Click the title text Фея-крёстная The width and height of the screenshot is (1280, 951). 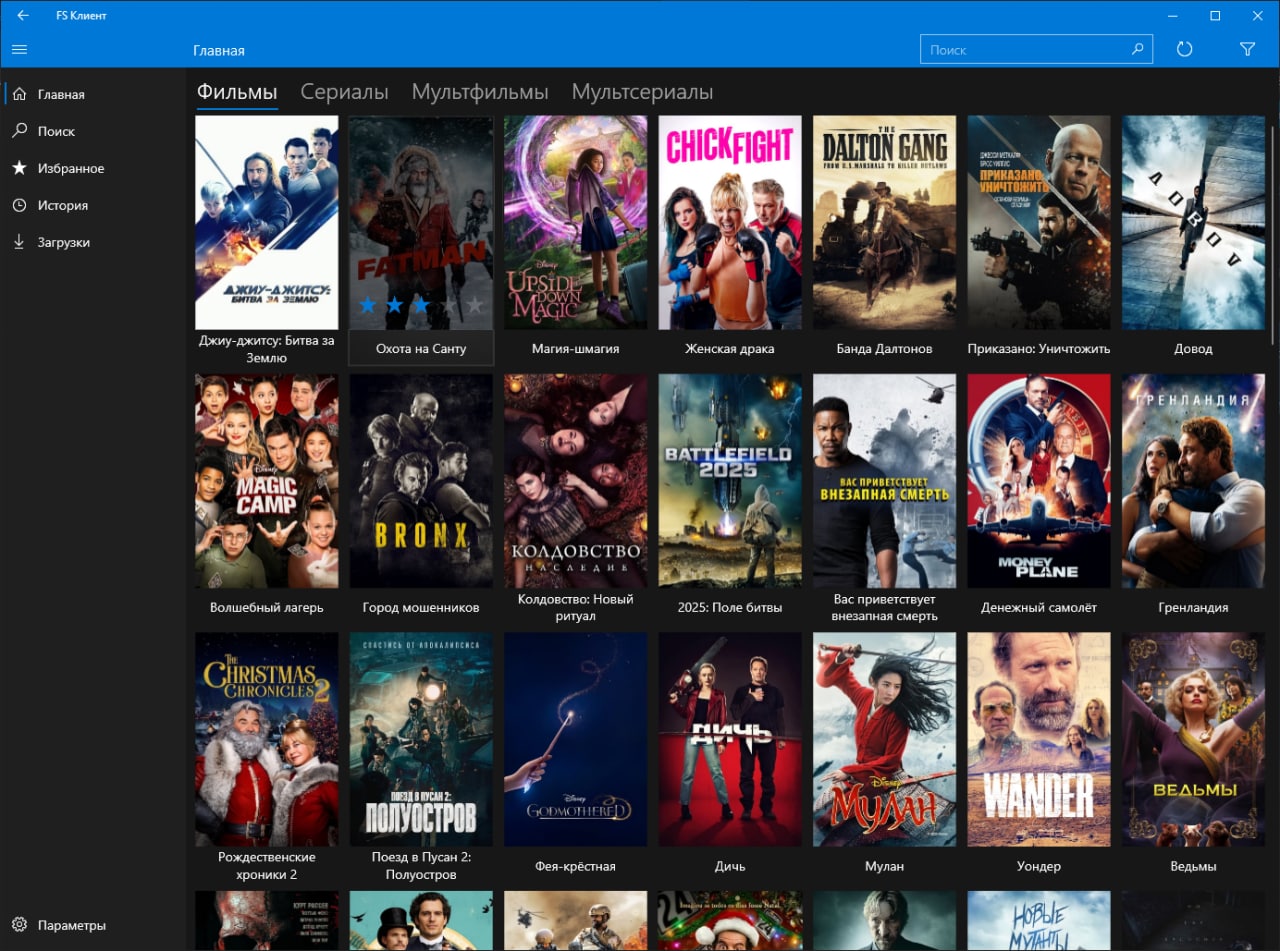point(575,866)
